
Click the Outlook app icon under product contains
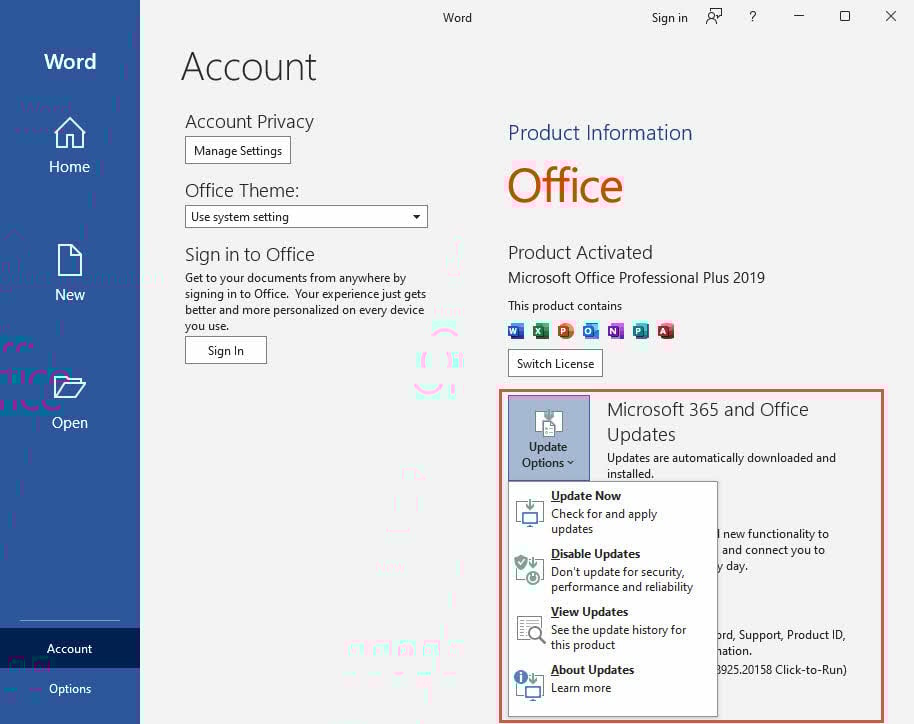590,331
